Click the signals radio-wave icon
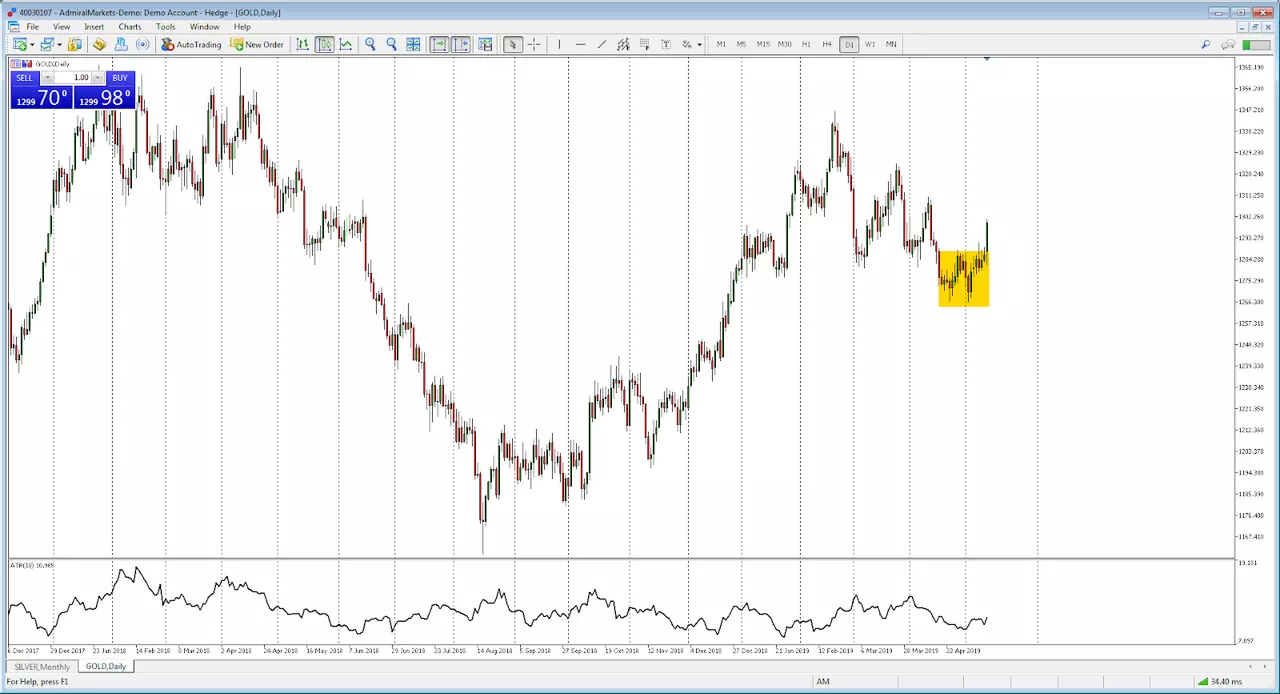The image size is (1280, 694). (142, 44)
